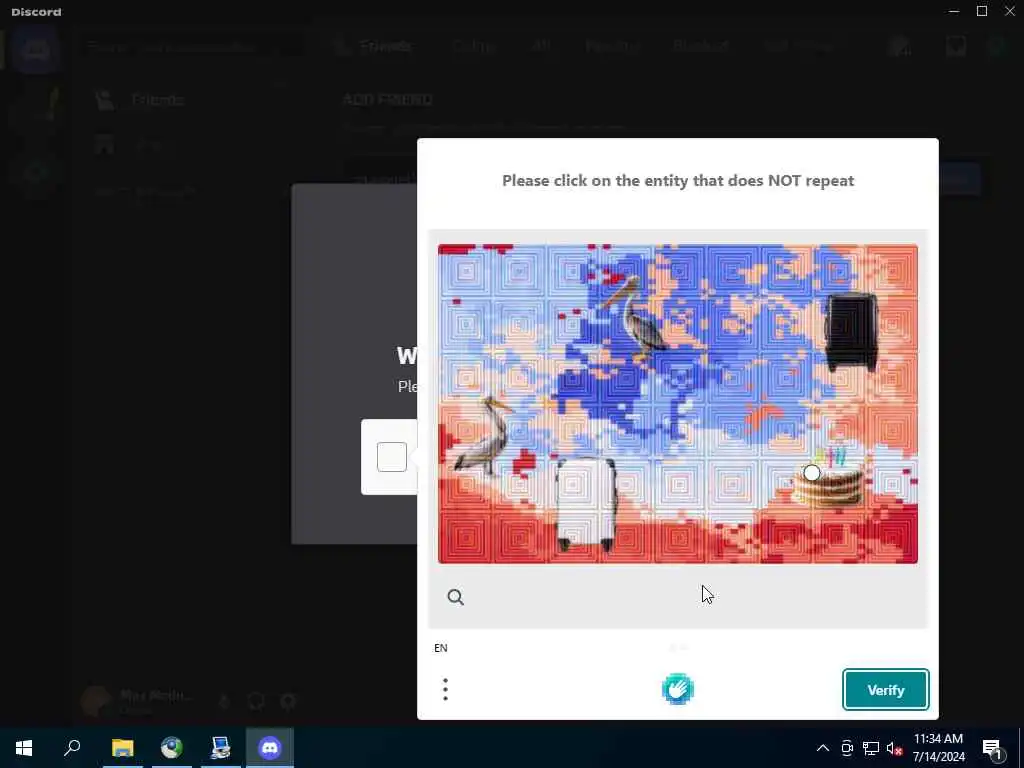This screenshot has width=1024, height=768.
Task: Click the Discord user settings gear
Action: tap(288, 701)
